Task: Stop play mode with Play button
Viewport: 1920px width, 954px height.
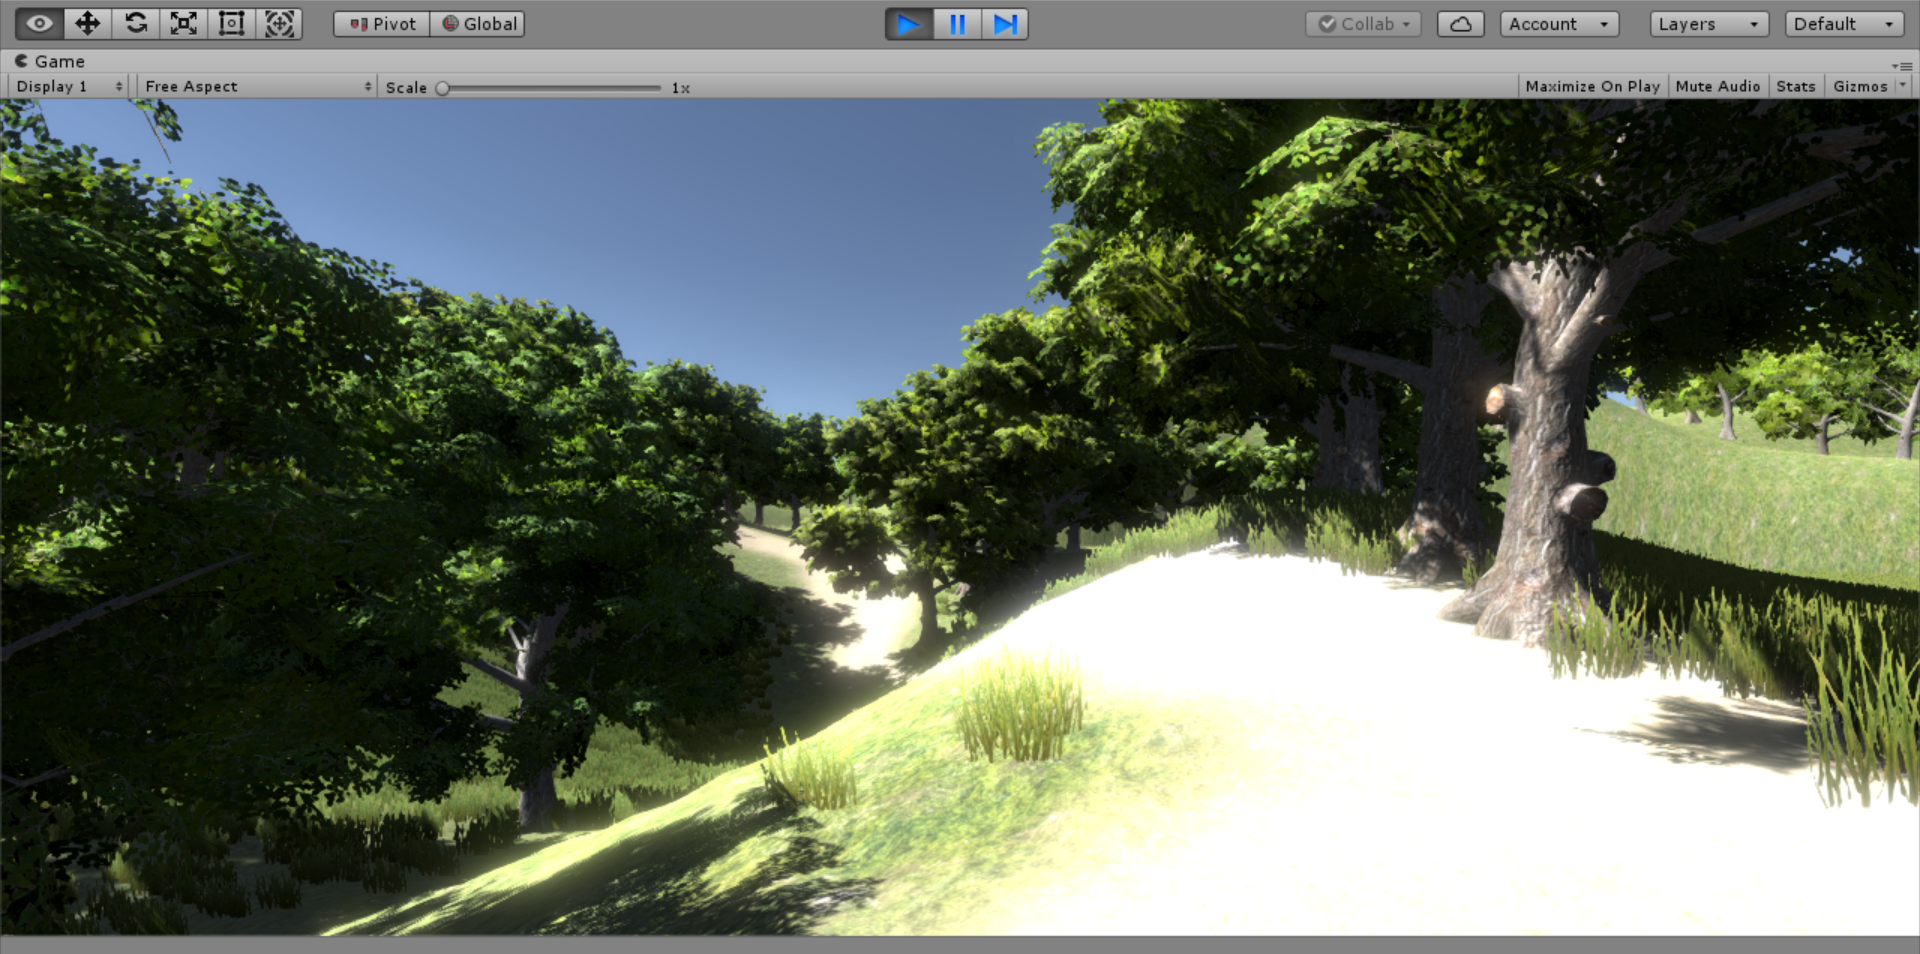Action: pyautogui.click(x=909, y=24)
